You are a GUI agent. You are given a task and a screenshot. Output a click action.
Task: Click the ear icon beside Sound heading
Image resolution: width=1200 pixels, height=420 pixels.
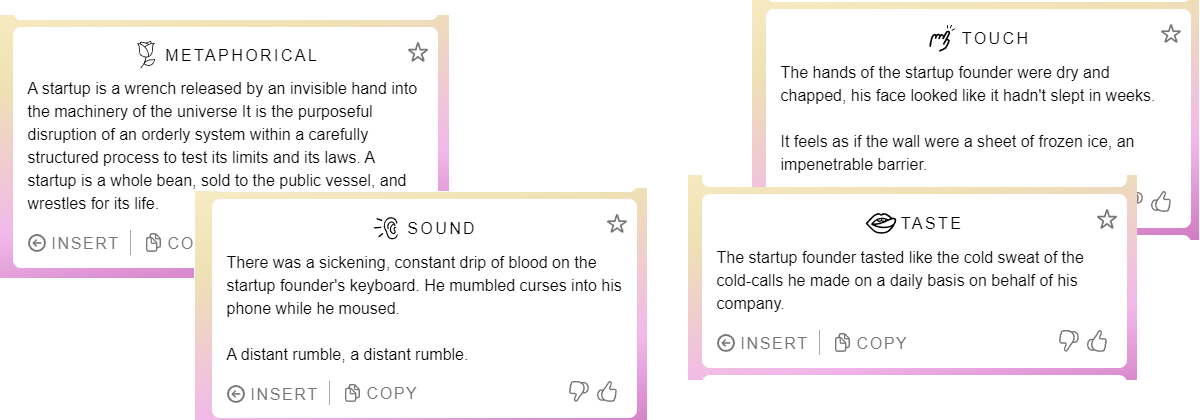point(386,228)
